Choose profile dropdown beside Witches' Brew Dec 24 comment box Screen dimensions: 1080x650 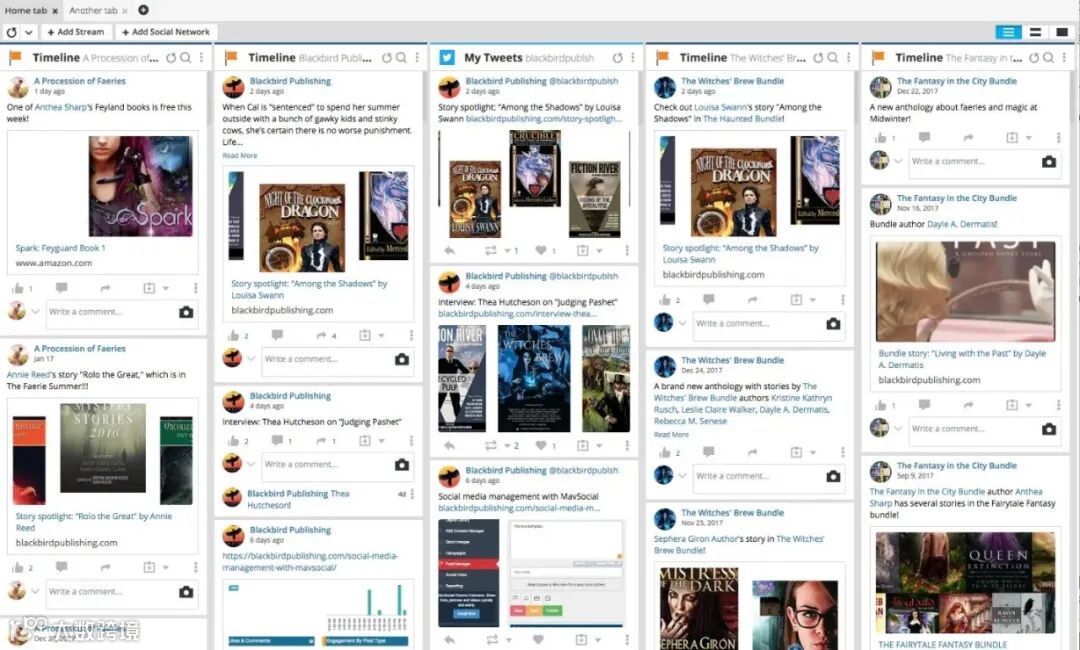pos(682,476)
